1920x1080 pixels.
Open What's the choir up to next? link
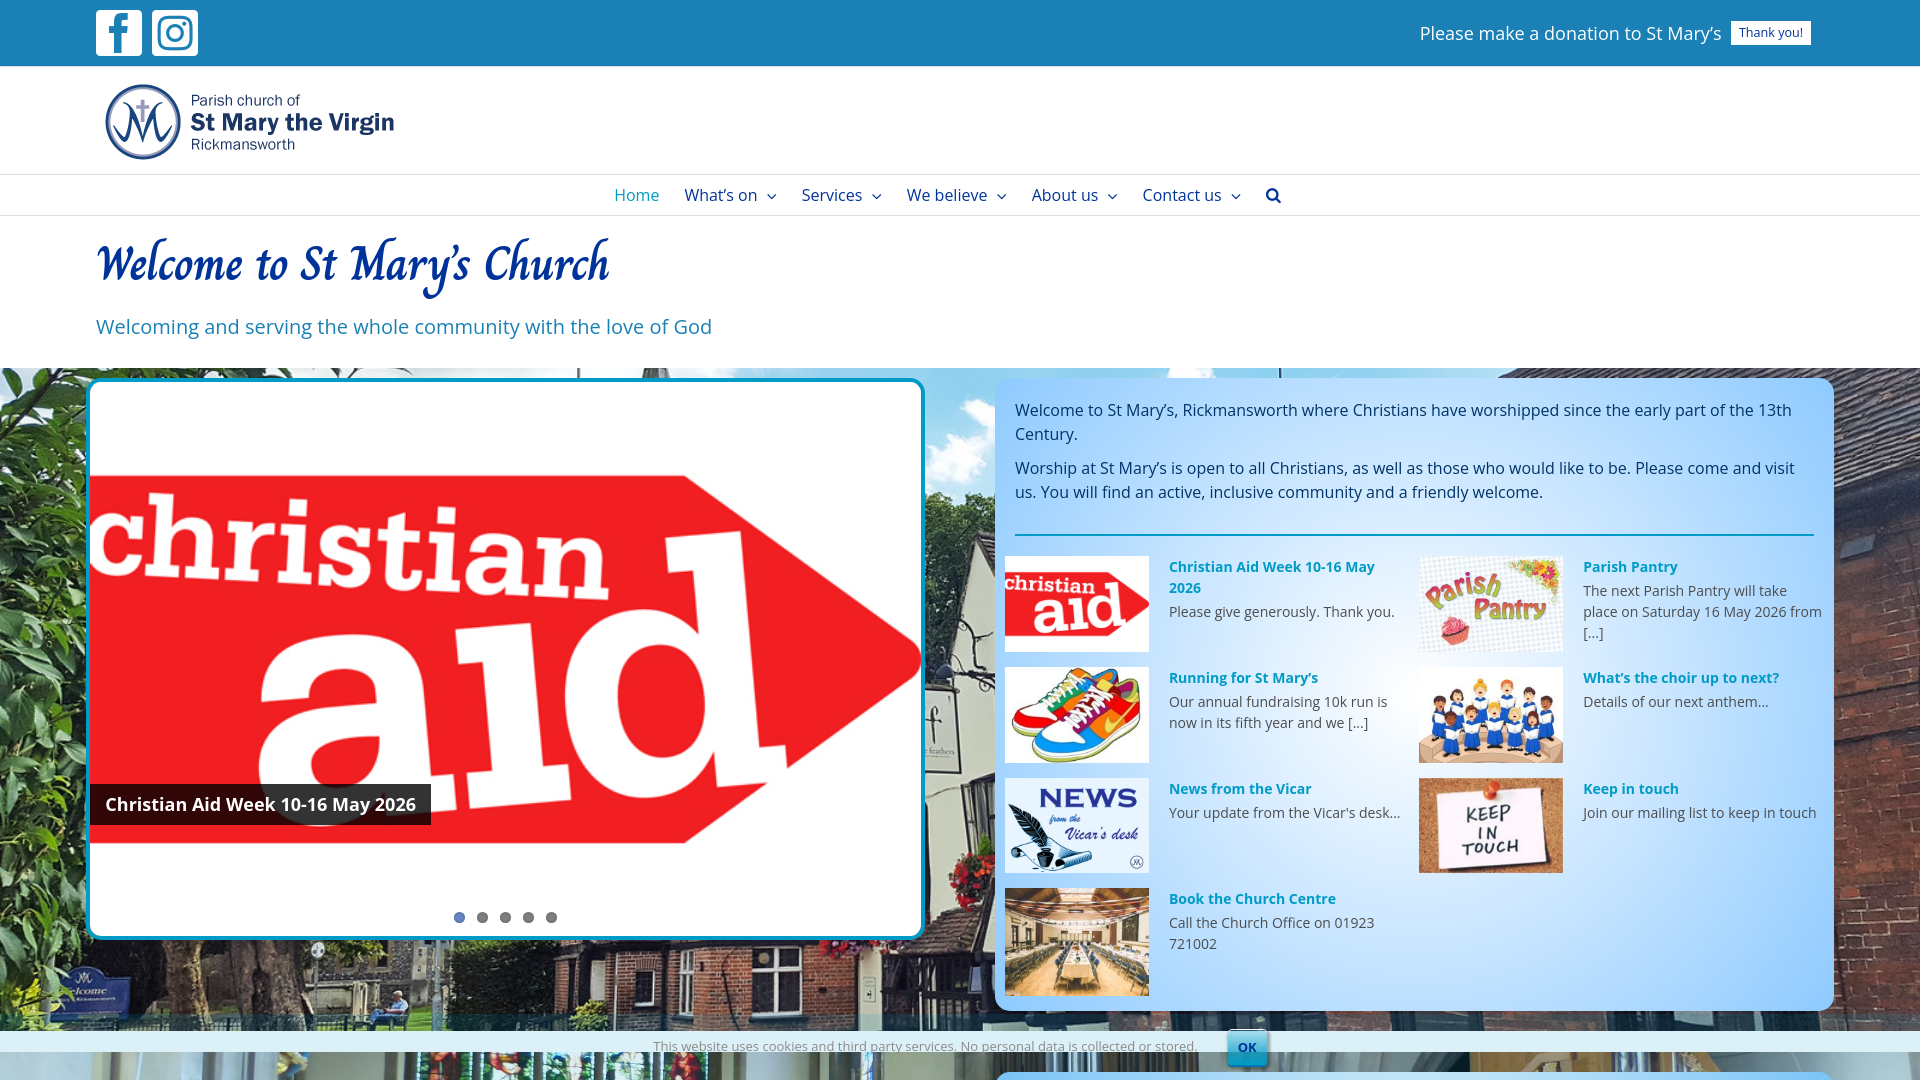pos(1680,677)
